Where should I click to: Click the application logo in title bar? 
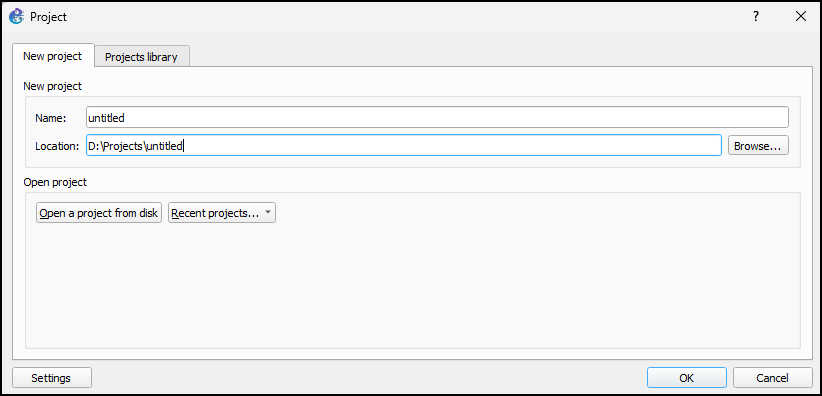16,16
